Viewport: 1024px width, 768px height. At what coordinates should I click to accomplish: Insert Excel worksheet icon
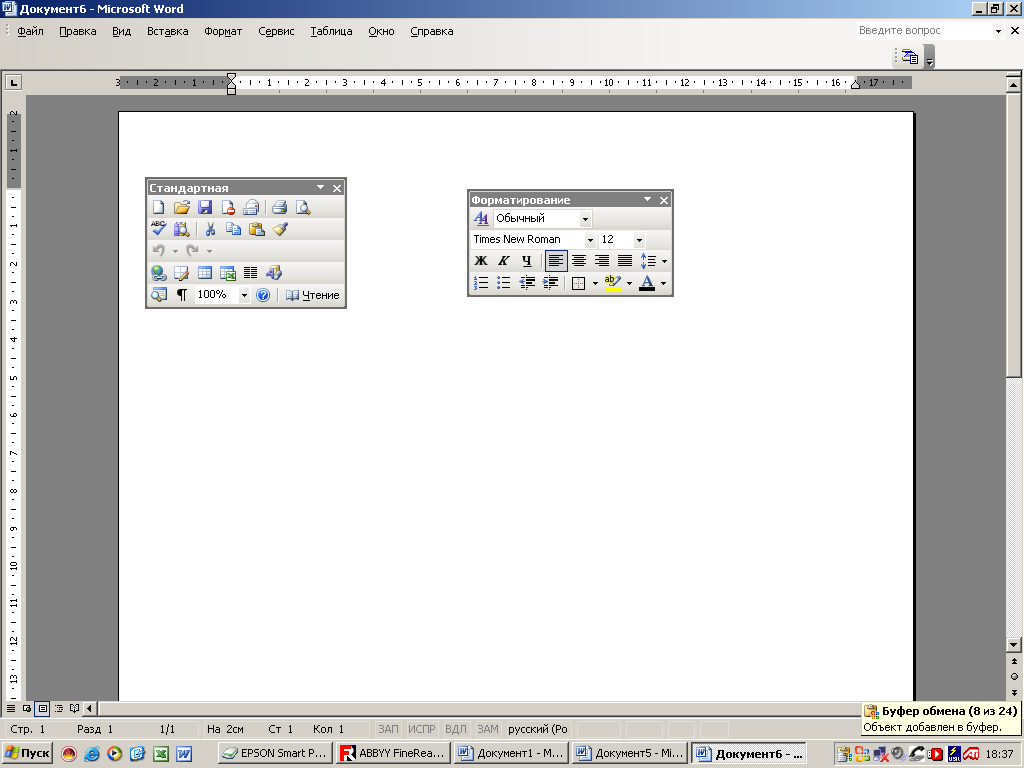click(x=228, y=273)
